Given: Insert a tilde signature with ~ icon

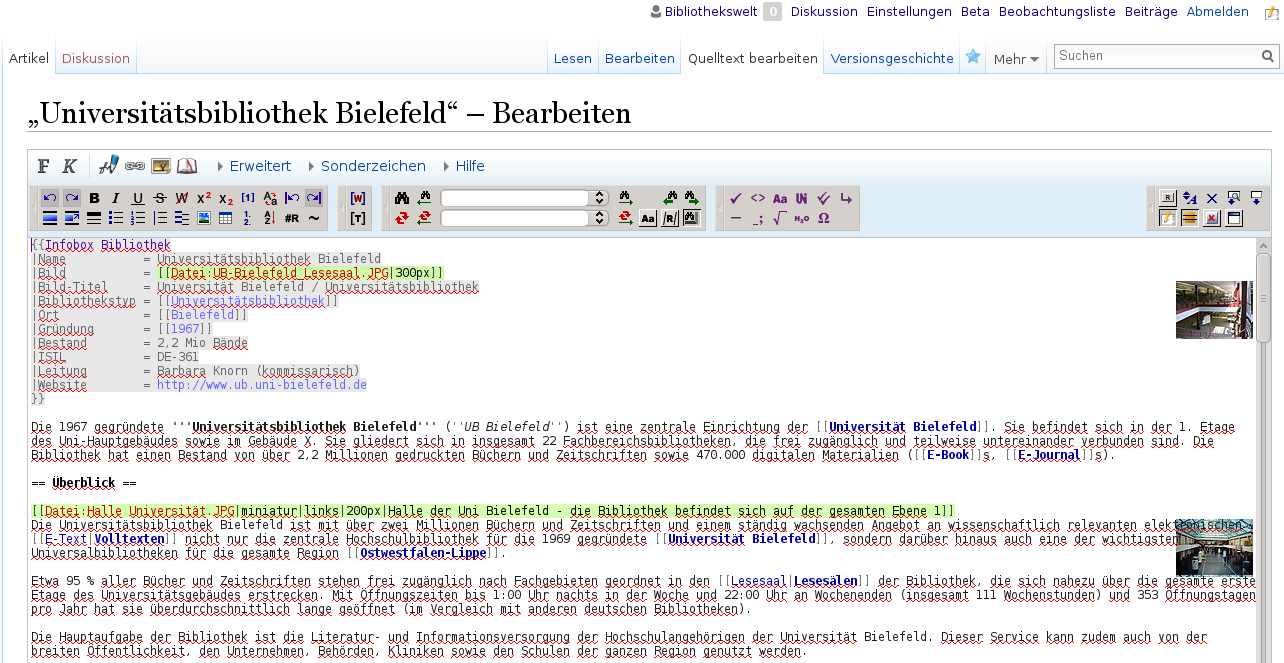Looking at the screenshot, I should click(314, 218).
